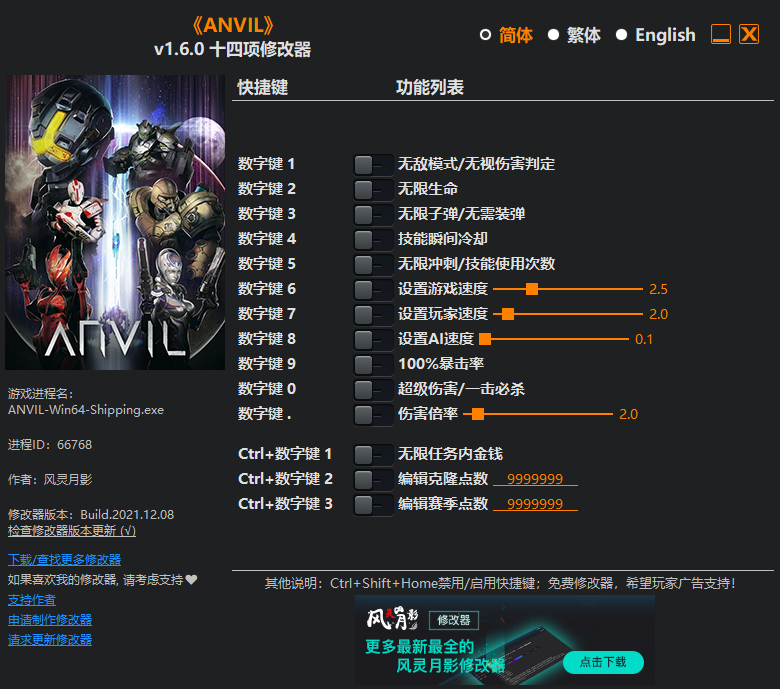Click the heart icon beside support text
The width and height of the screenshot is (780, 689).
pyautogui.click(x=192, y=580)
